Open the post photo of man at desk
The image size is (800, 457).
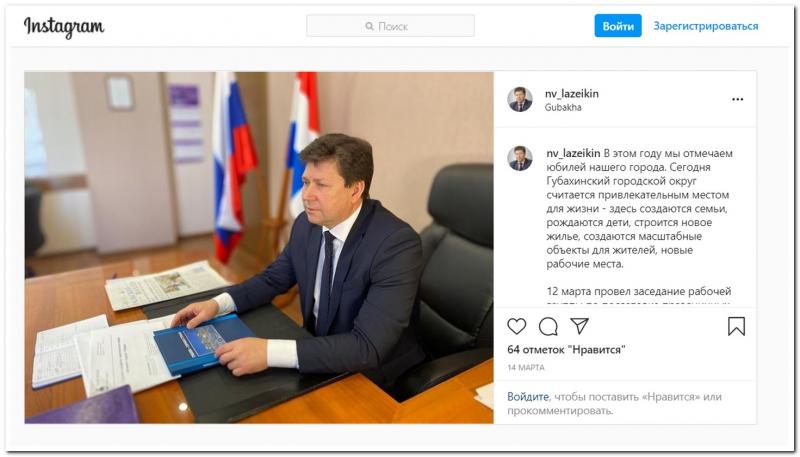click(259, 247)
